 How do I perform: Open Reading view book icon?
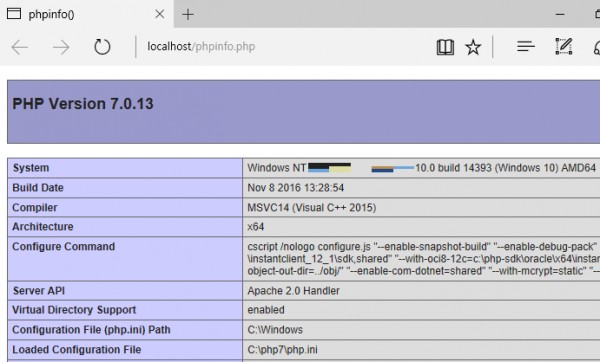(445, 47)
